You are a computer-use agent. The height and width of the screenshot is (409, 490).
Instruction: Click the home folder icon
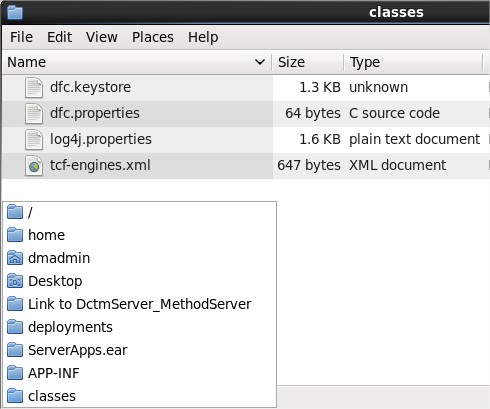(x=15, y=235)
